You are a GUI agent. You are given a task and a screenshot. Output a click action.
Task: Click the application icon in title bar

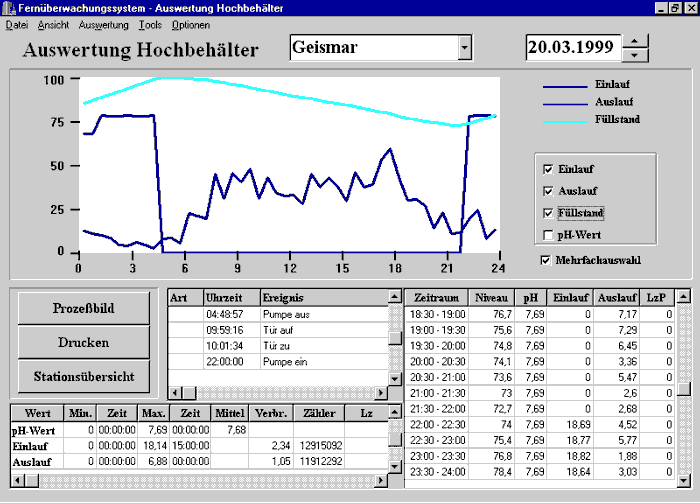(x=9, y=7)
